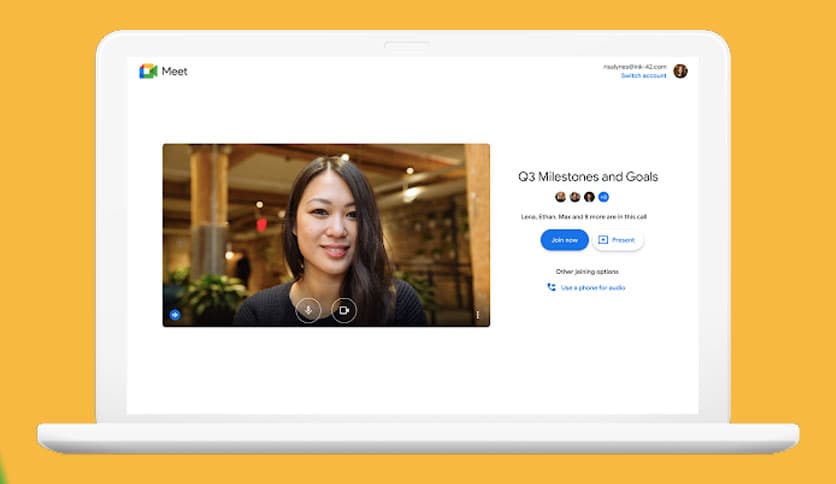The height and width of the screenshot is (484, 836).
Task: Click the second participant avatar
Action: [x=575, y=197]
